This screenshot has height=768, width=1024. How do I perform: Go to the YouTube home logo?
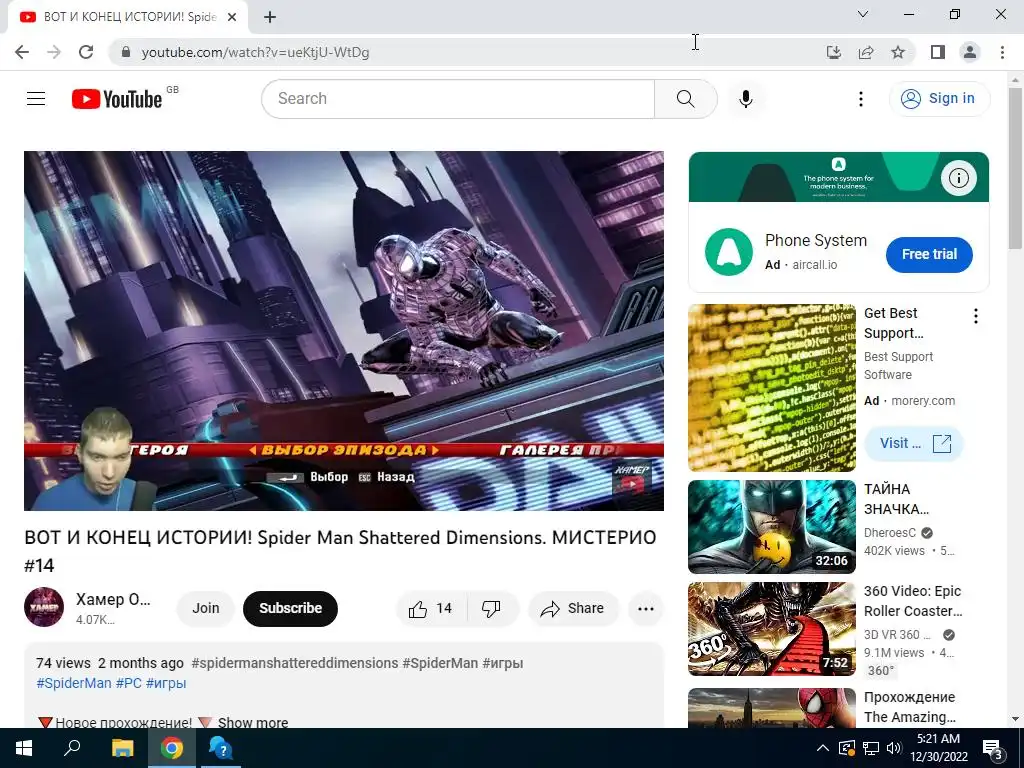click(117, 99)
